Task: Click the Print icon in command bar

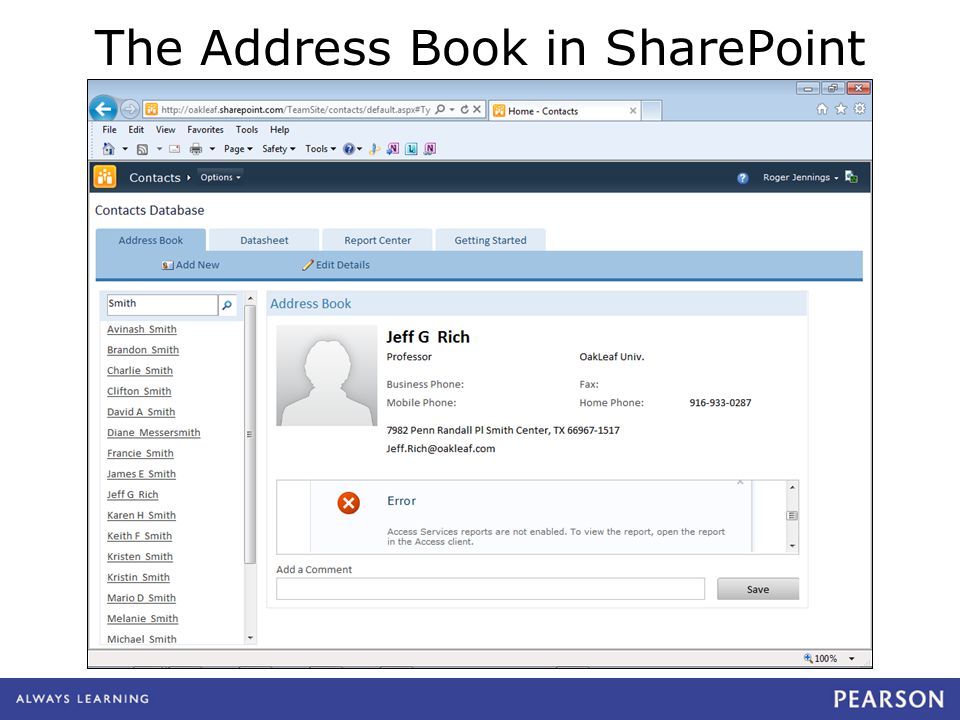Action: coord(196,149)
